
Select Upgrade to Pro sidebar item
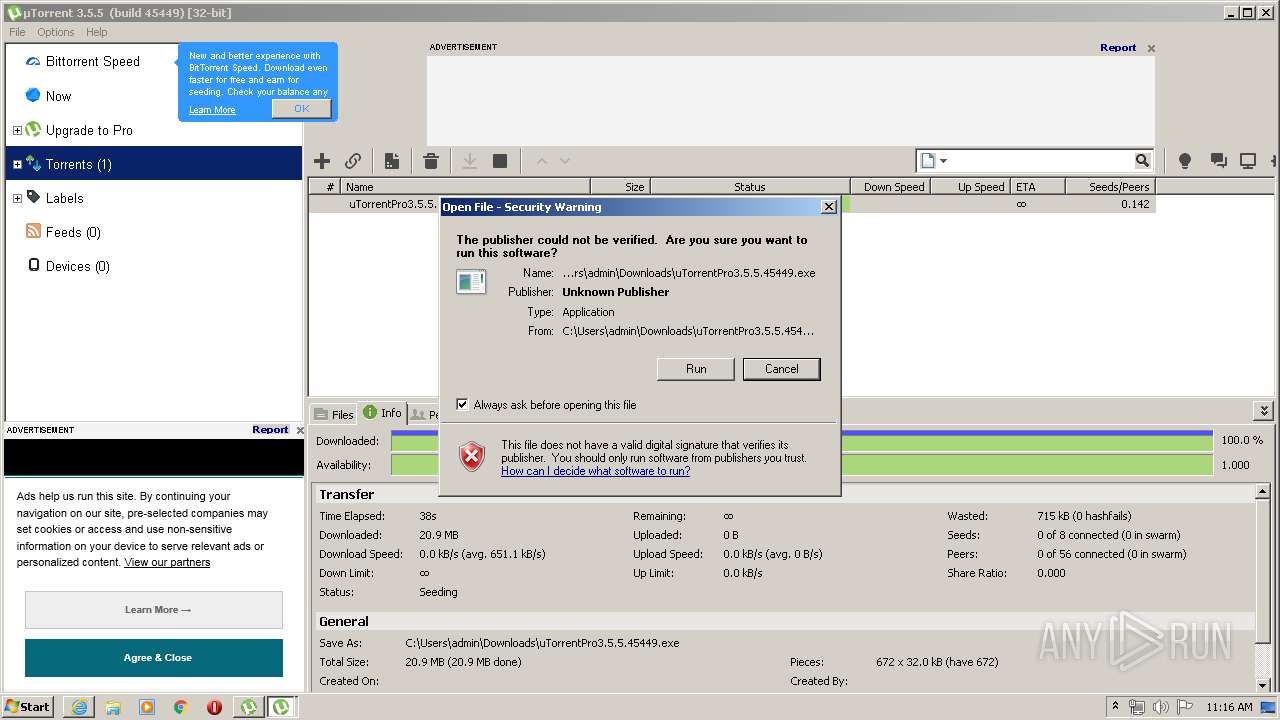89,130
